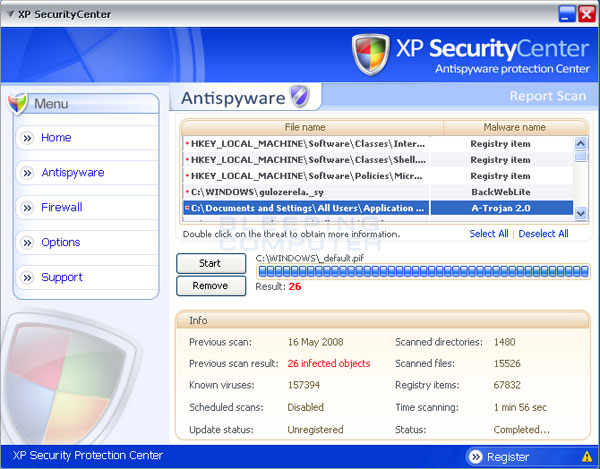Open the Home menu item
This screenshot has height=469, width=600.
point(88,138)
